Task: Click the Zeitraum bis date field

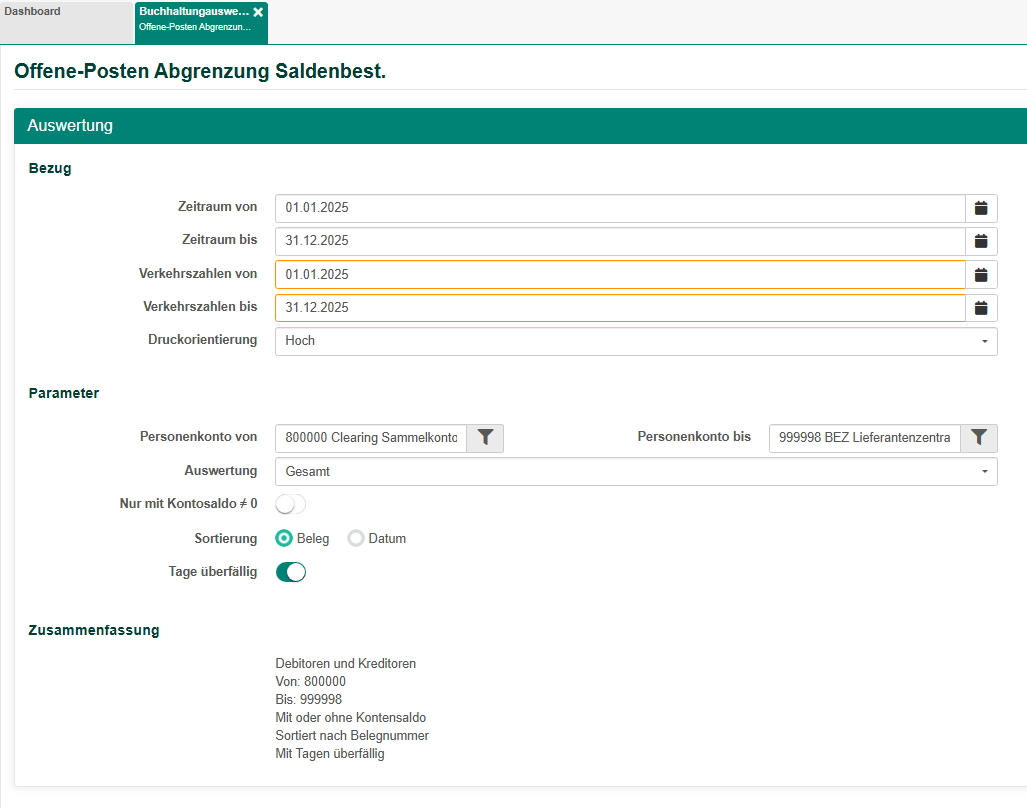Action: click(620, 241)
